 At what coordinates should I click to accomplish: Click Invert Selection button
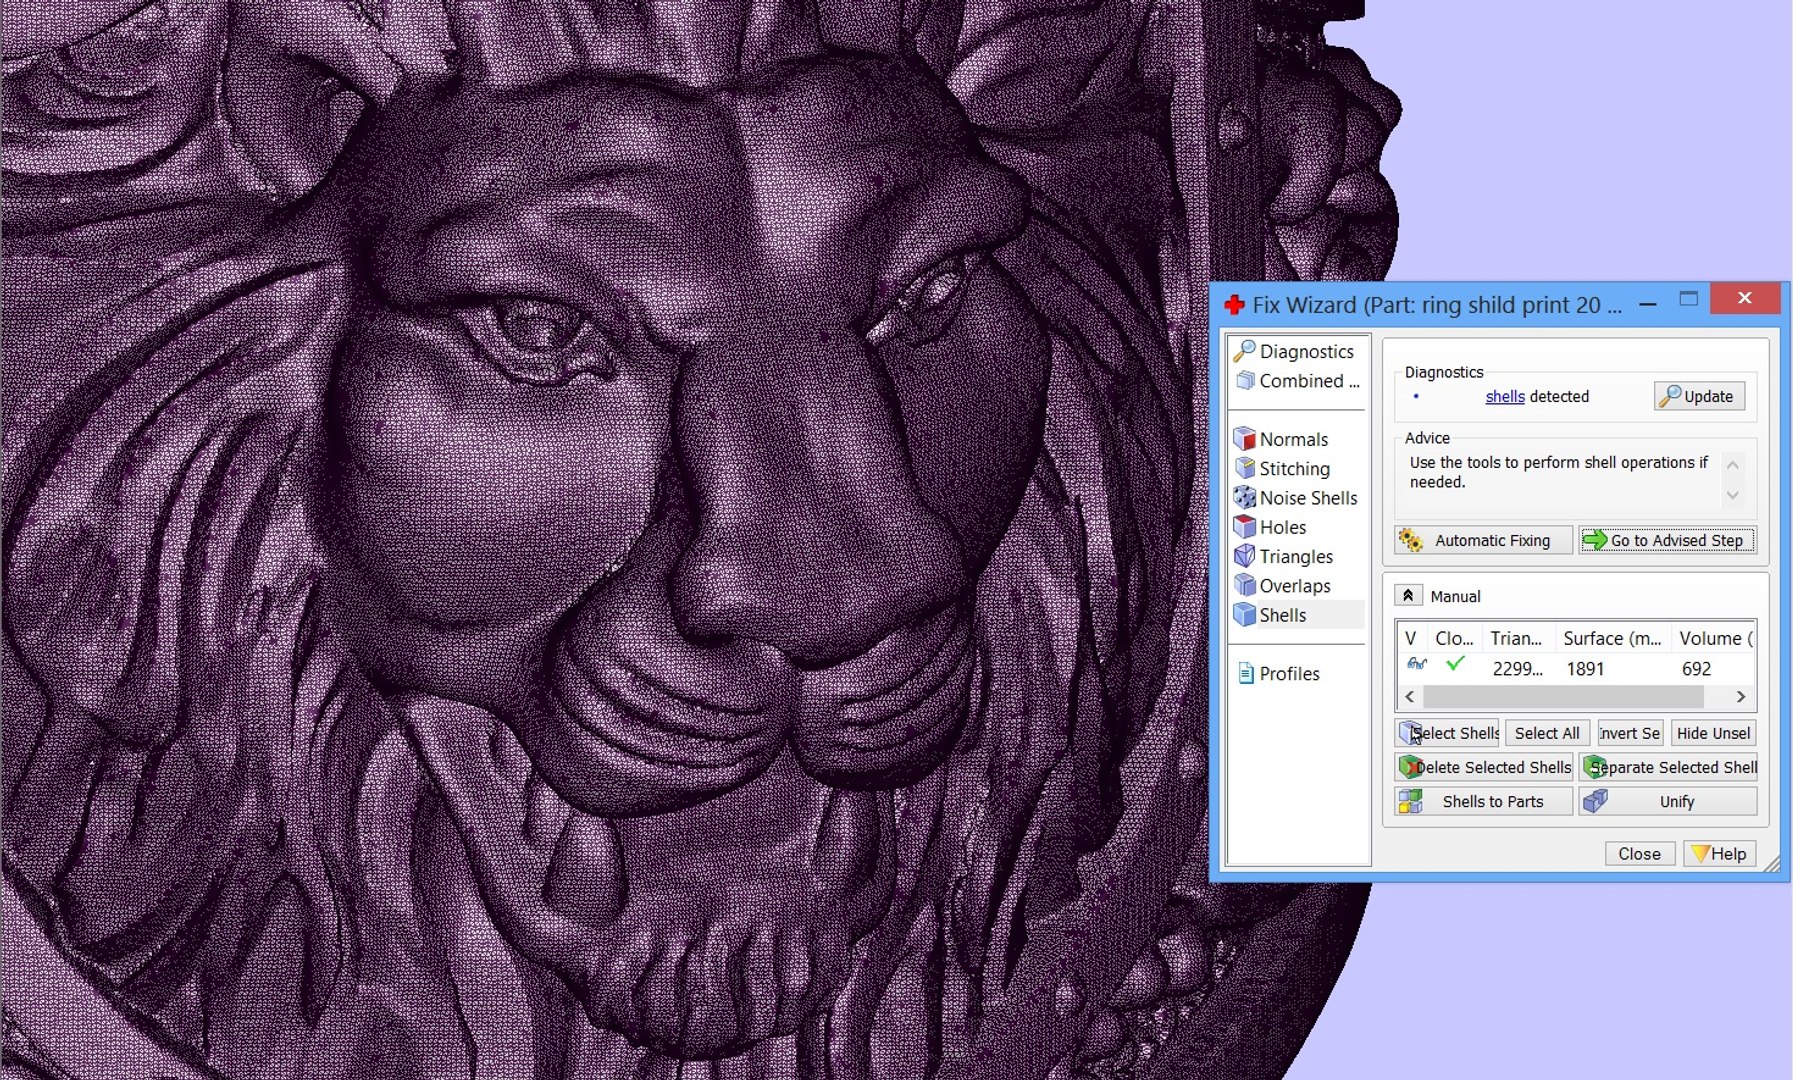(x=1629, y=733)
